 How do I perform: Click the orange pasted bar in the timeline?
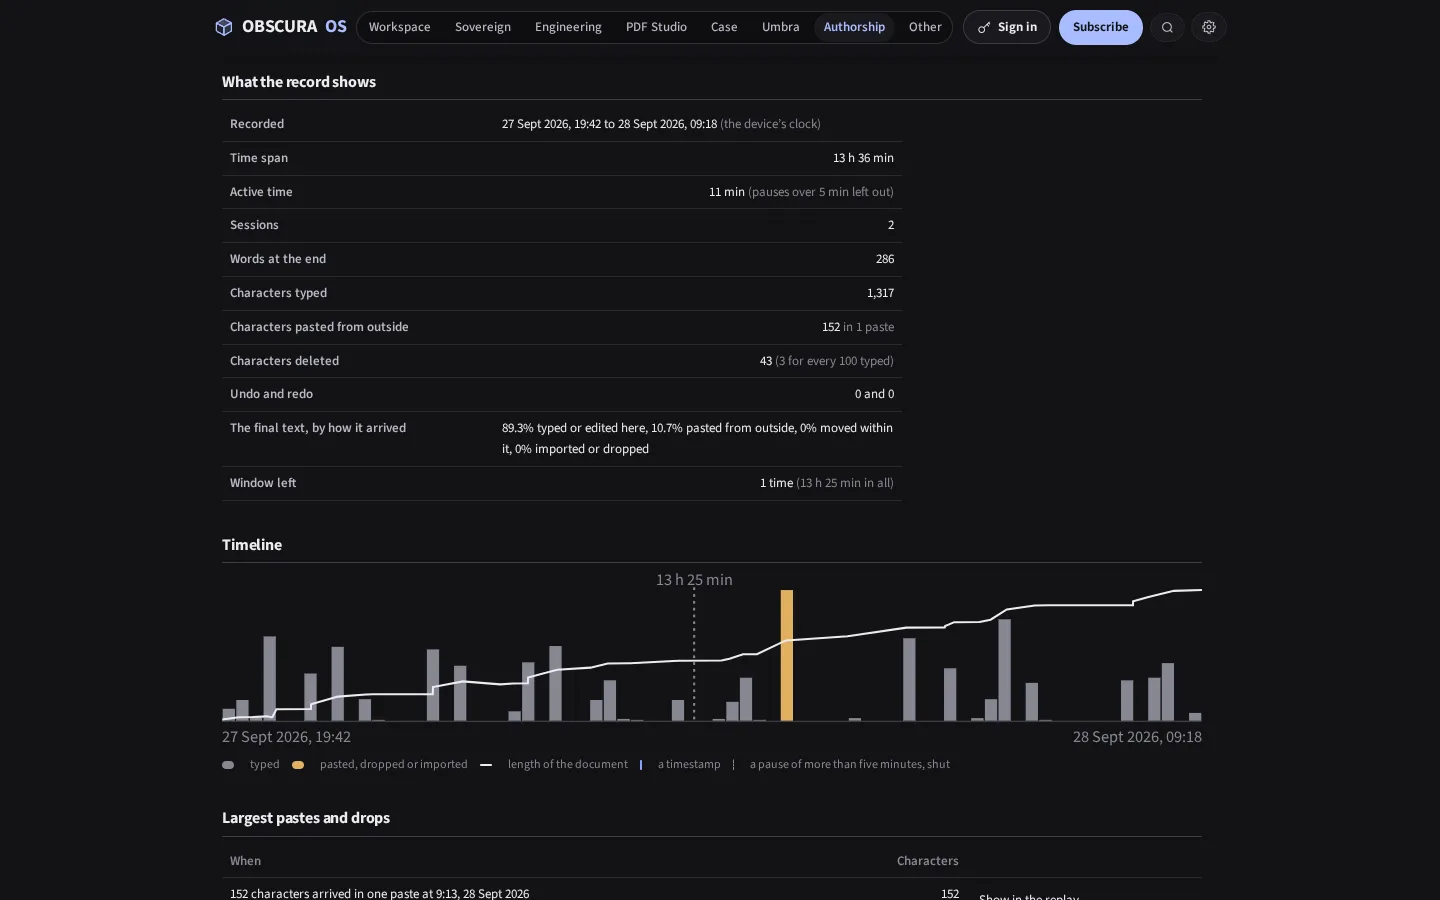[x=787, y=655]
